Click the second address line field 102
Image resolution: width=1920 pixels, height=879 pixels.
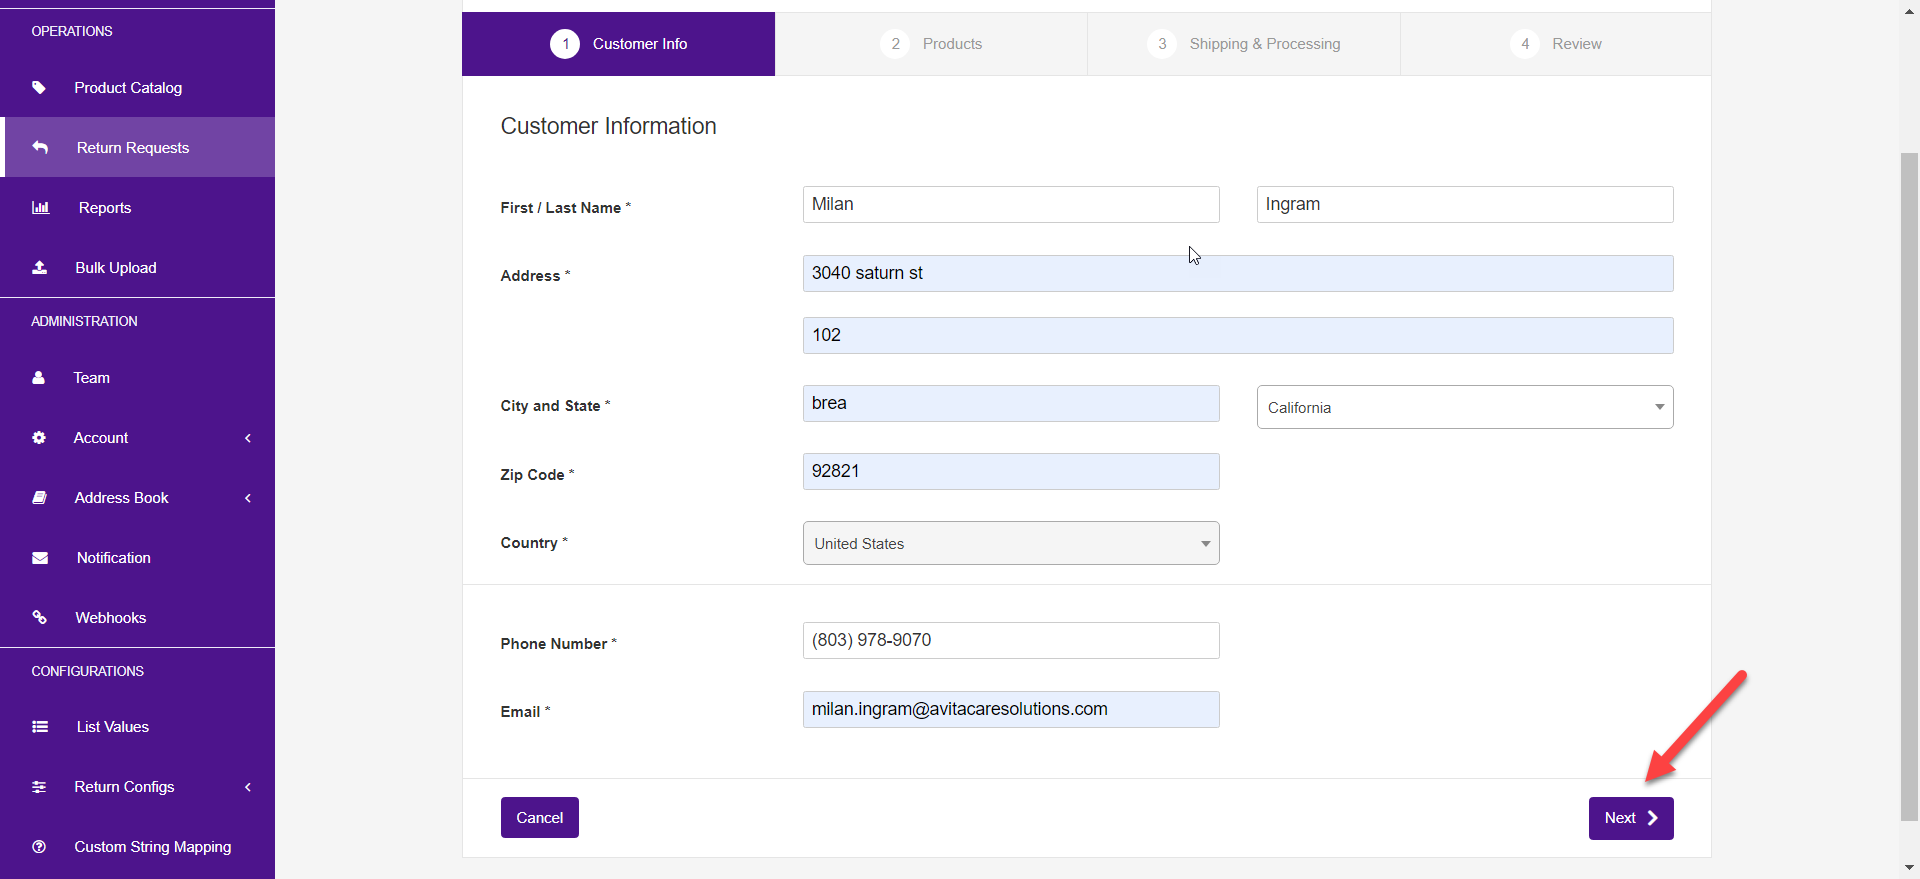(x=1238, y=335)
